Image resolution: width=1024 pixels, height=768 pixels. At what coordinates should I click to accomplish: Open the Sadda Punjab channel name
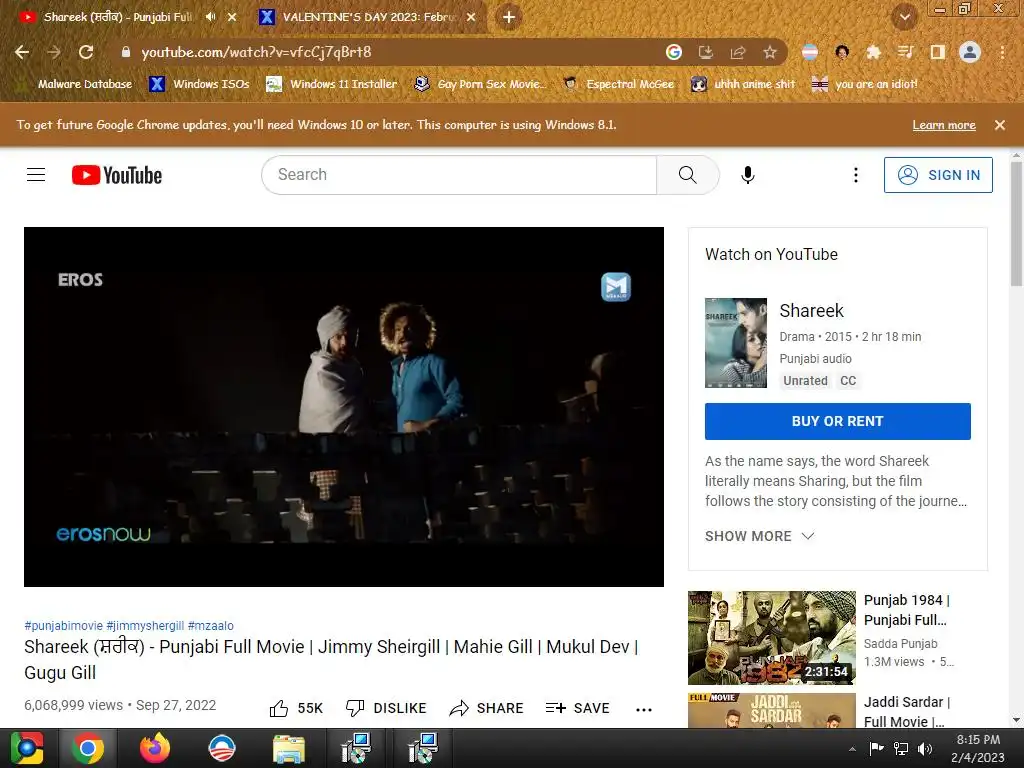(900, 644)
